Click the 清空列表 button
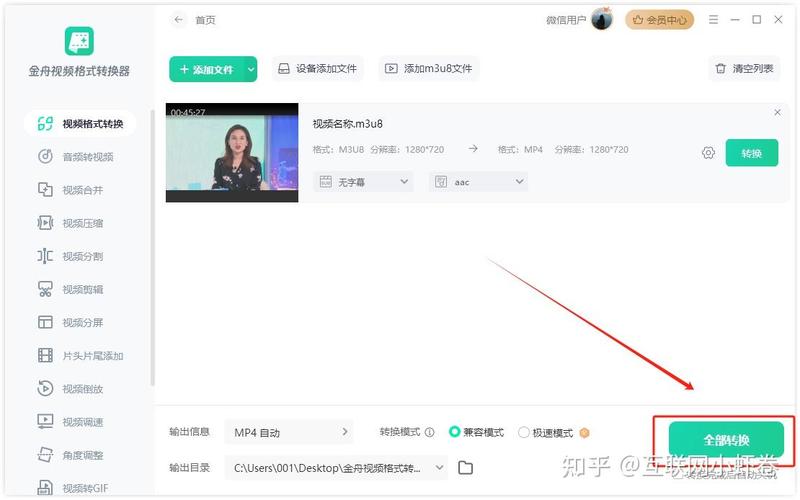 pos(744,69)
